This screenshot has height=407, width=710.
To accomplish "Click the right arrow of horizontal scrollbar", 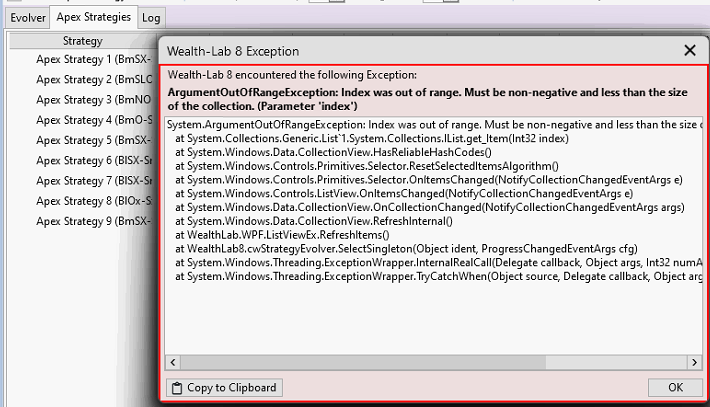I will coord(695,362).
